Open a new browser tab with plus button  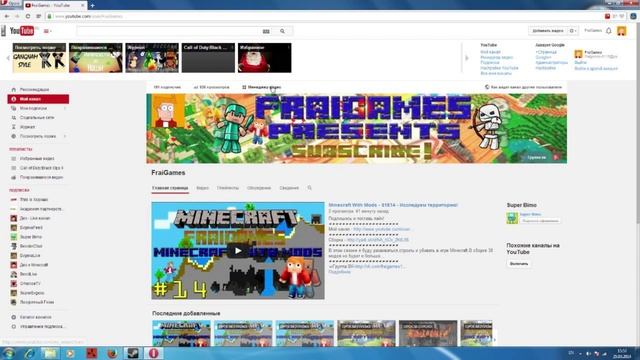coord(93,5)
